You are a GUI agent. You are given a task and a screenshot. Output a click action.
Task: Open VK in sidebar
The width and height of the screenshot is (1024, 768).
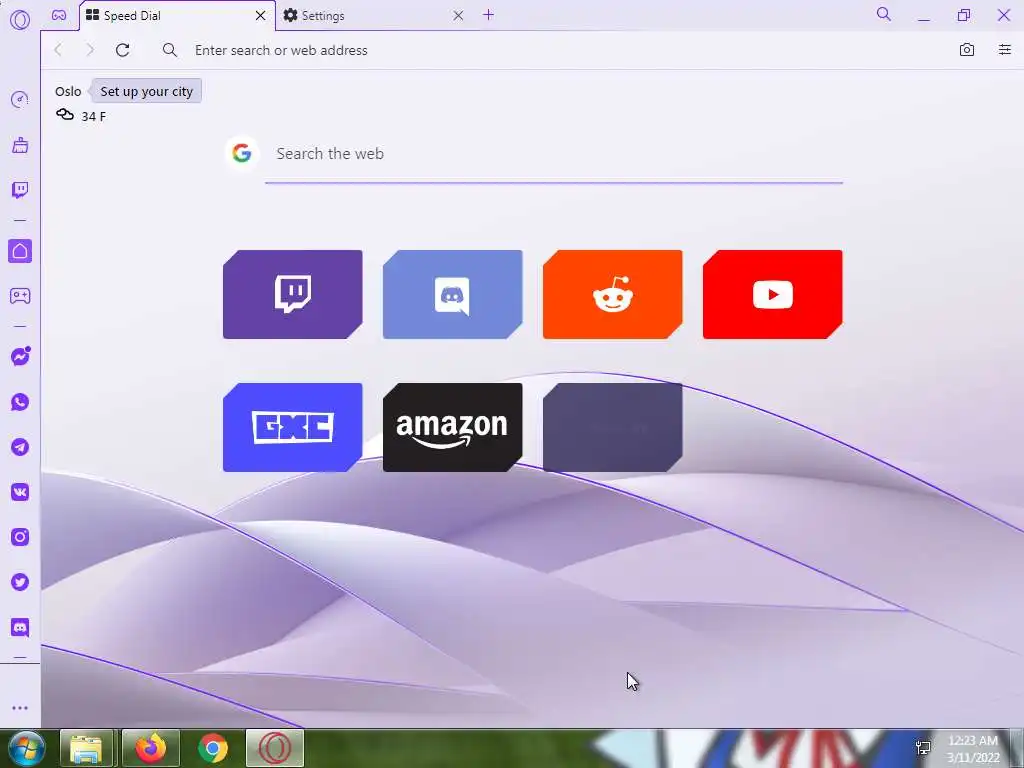[20, 492]
